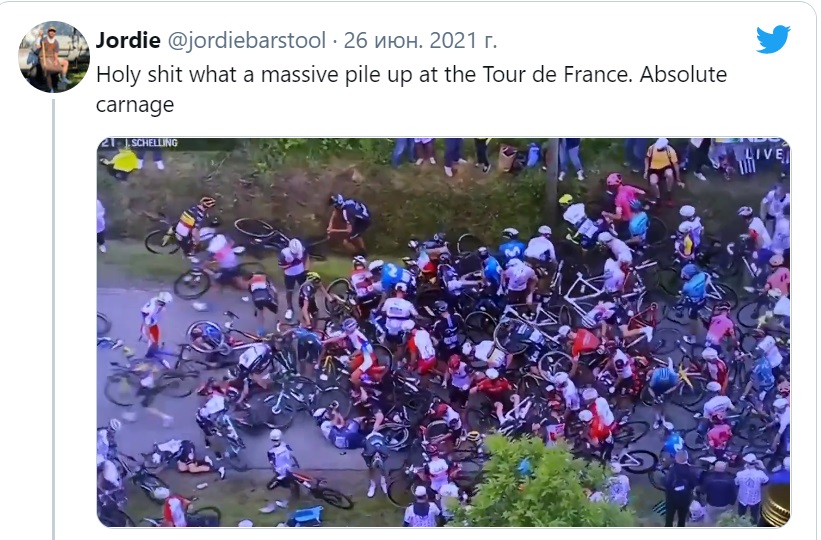821x540 pixels.
Task: Click the blue Twitter bird logo
Action: point(773,39)
